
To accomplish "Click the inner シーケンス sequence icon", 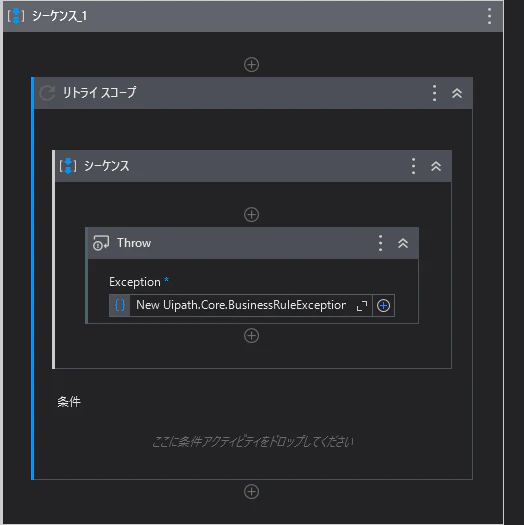I will 68,166.
